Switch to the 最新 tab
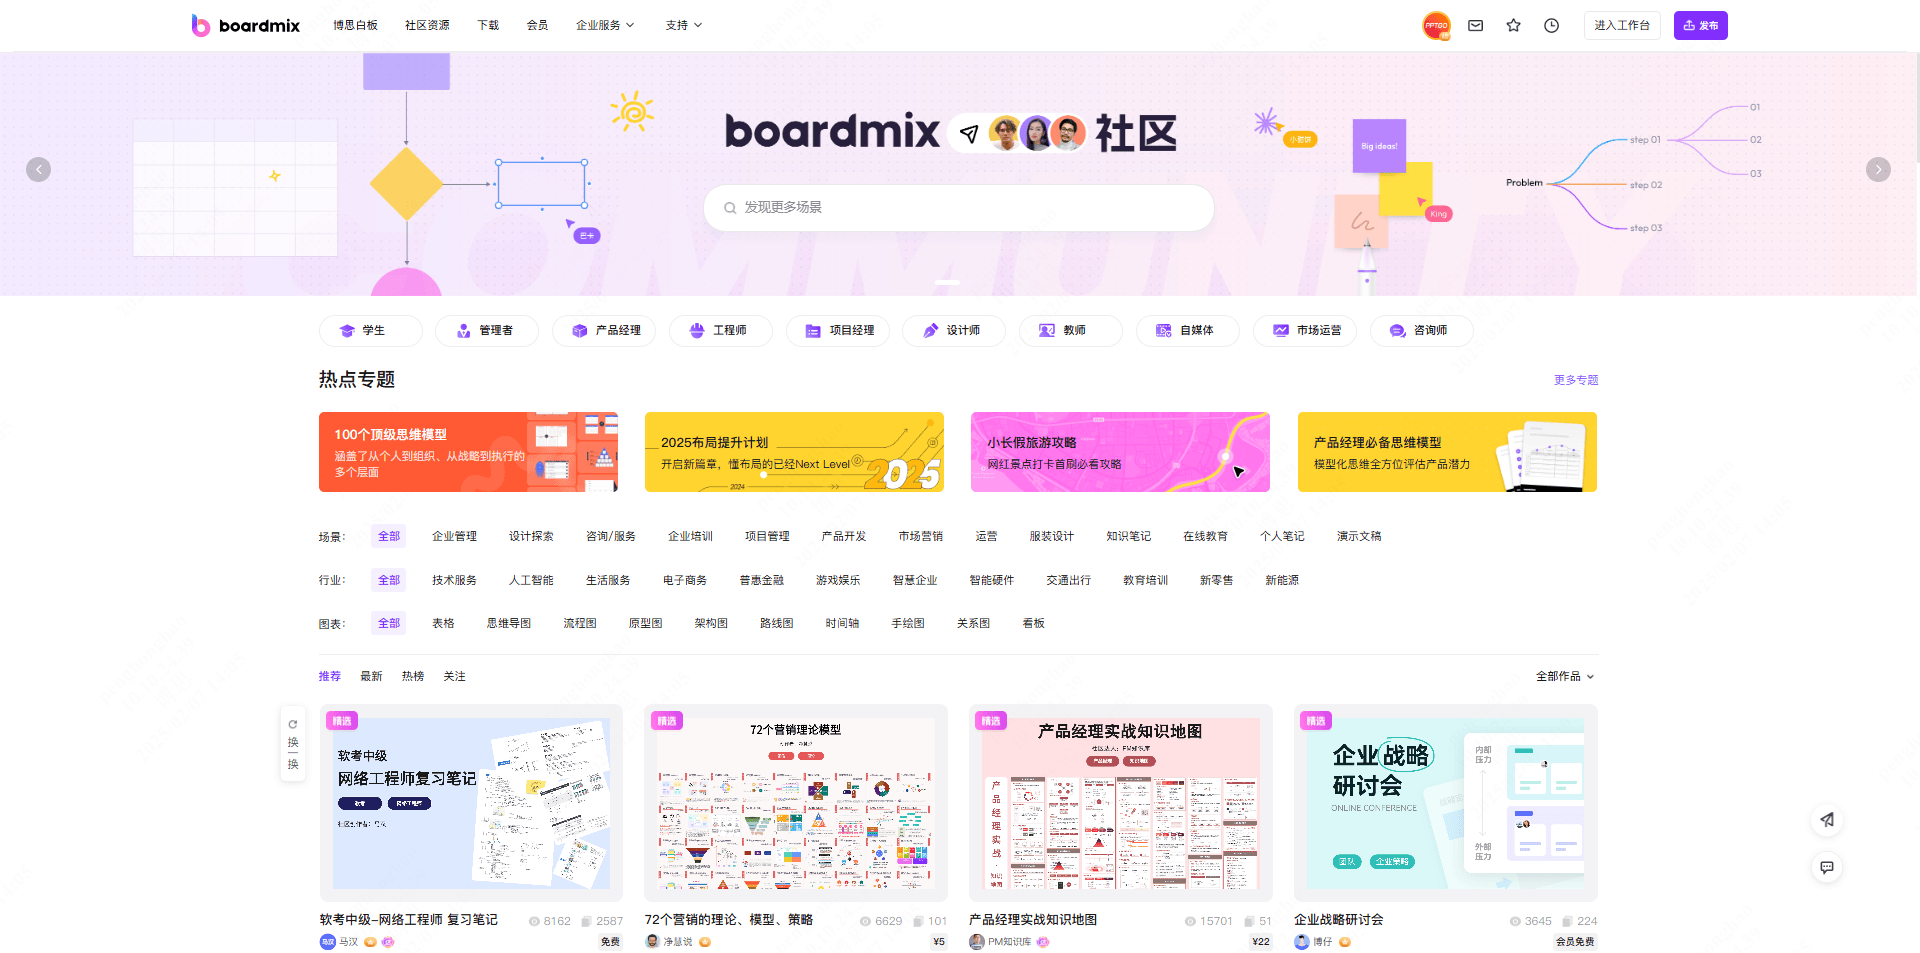This screenshot has height=953, width=1920. pyautogui.click(x=371, y=677)
